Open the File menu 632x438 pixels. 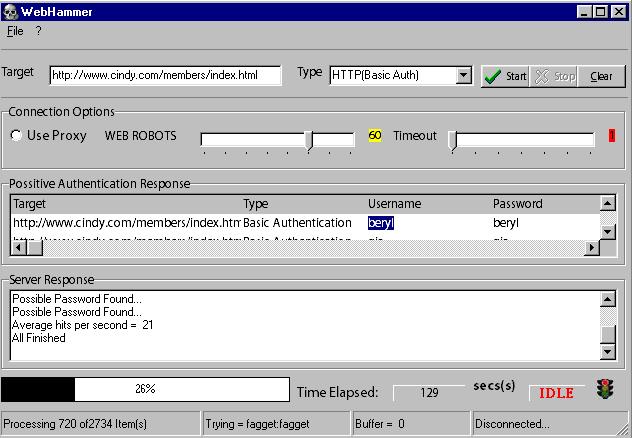pyautogui.click(x=14, y=31)
